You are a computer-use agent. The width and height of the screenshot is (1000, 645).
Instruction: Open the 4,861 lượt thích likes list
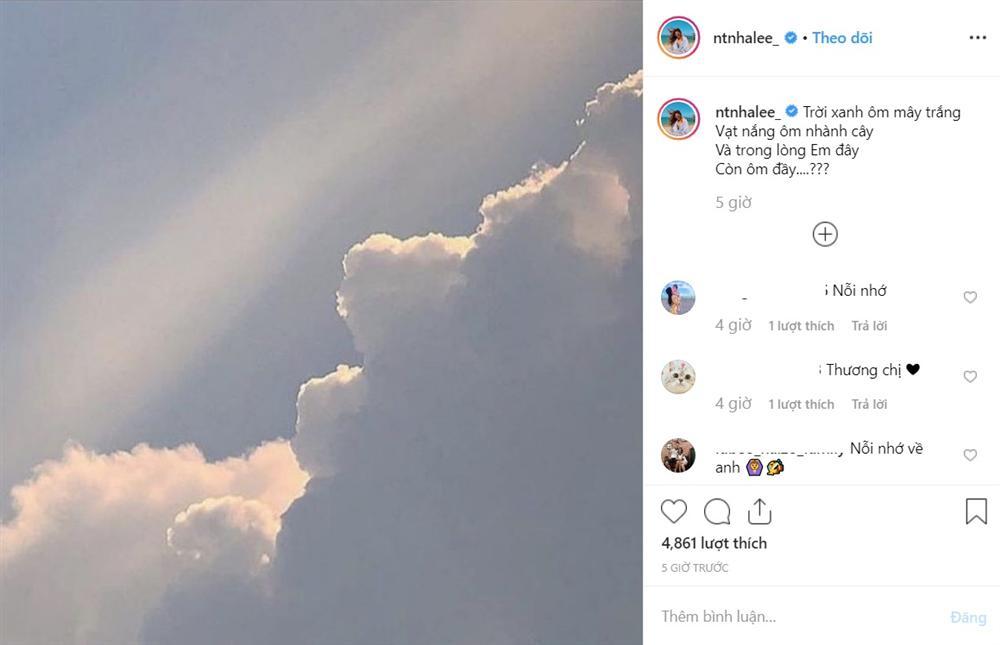[714, 543]
